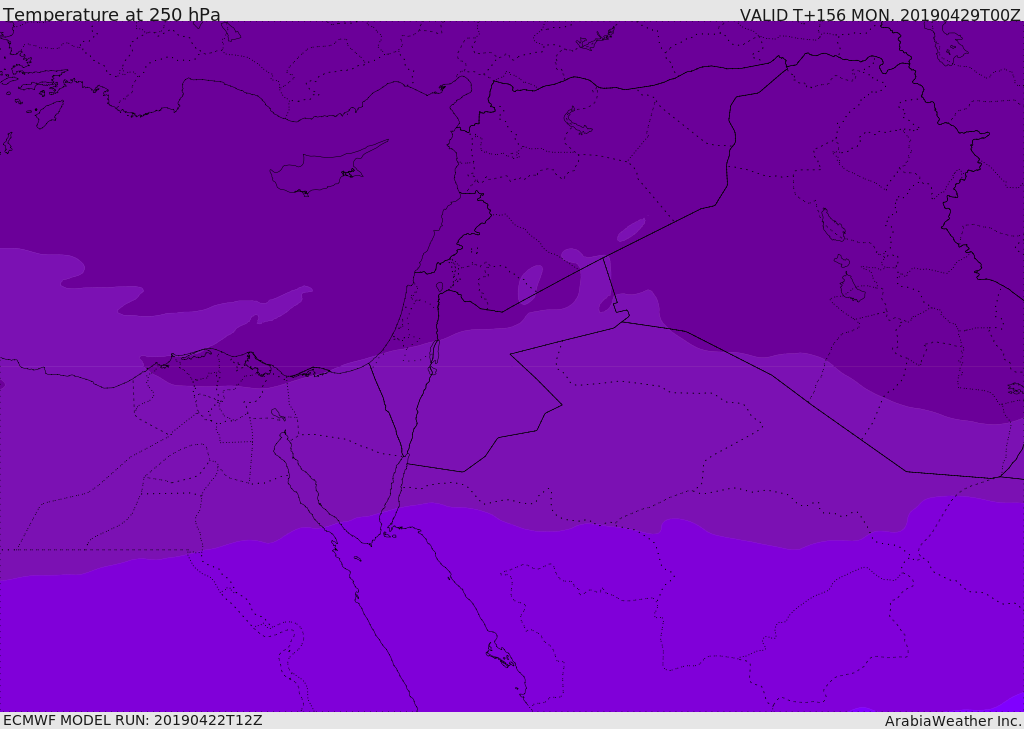Image resolution: width=1024 pixels, height=729 pixels.
Task: Click the small light oval patch over Syria
Action: (631, 230)
